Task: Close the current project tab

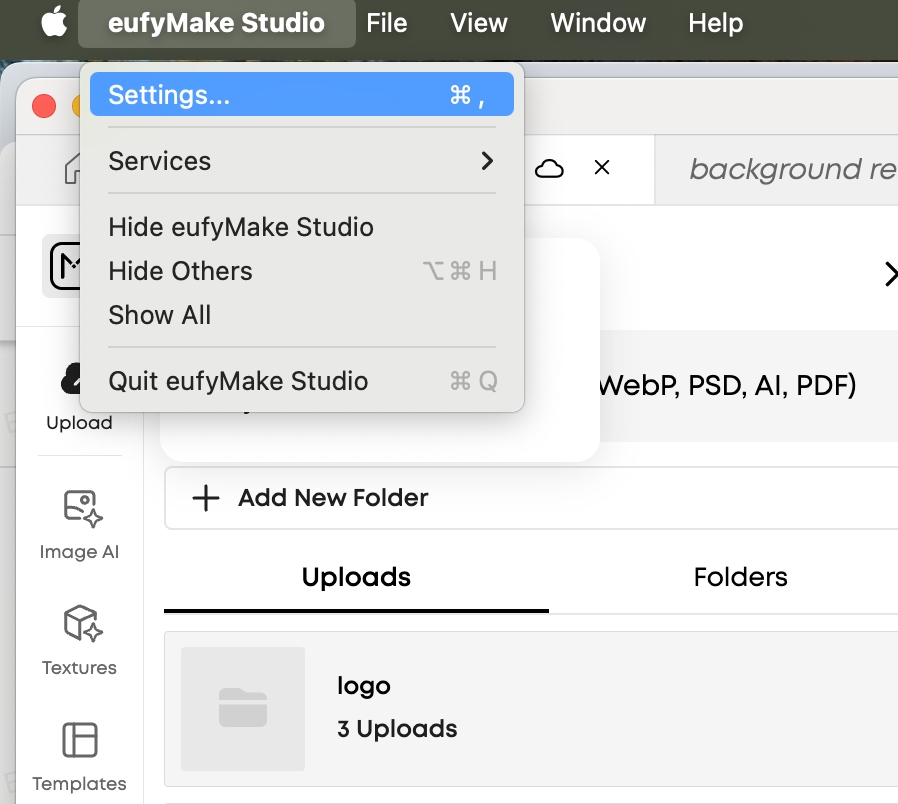Action: pos(602,168)
